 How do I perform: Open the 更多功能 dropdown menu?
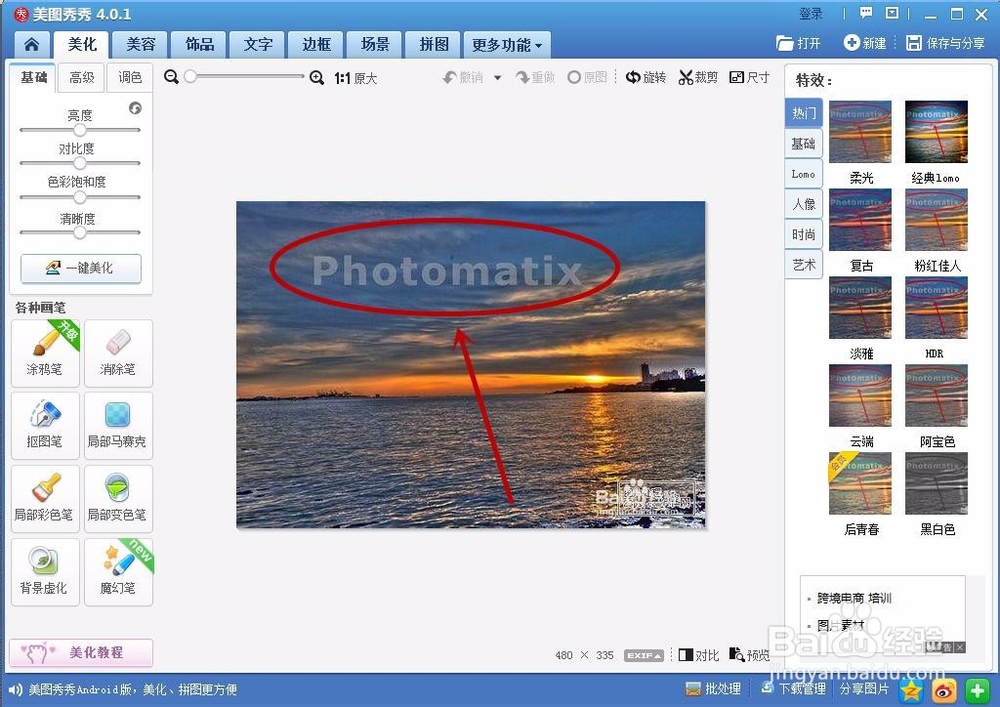507,45
